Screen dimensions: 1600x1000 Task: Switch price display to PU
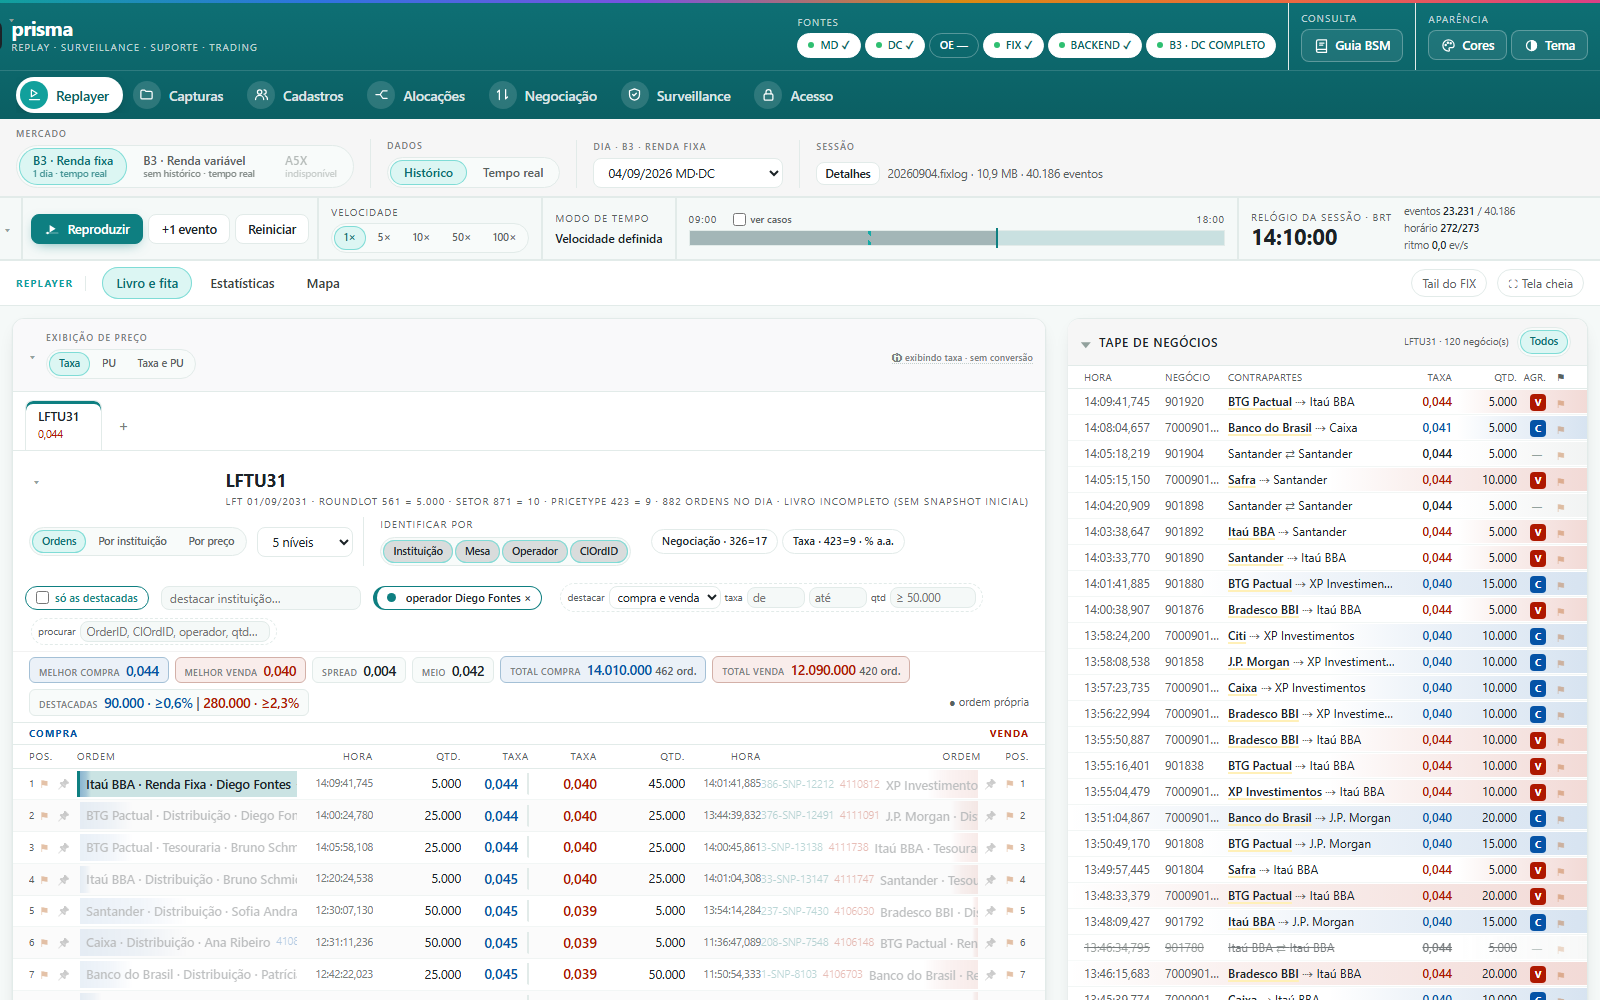[x=109, y=363]
